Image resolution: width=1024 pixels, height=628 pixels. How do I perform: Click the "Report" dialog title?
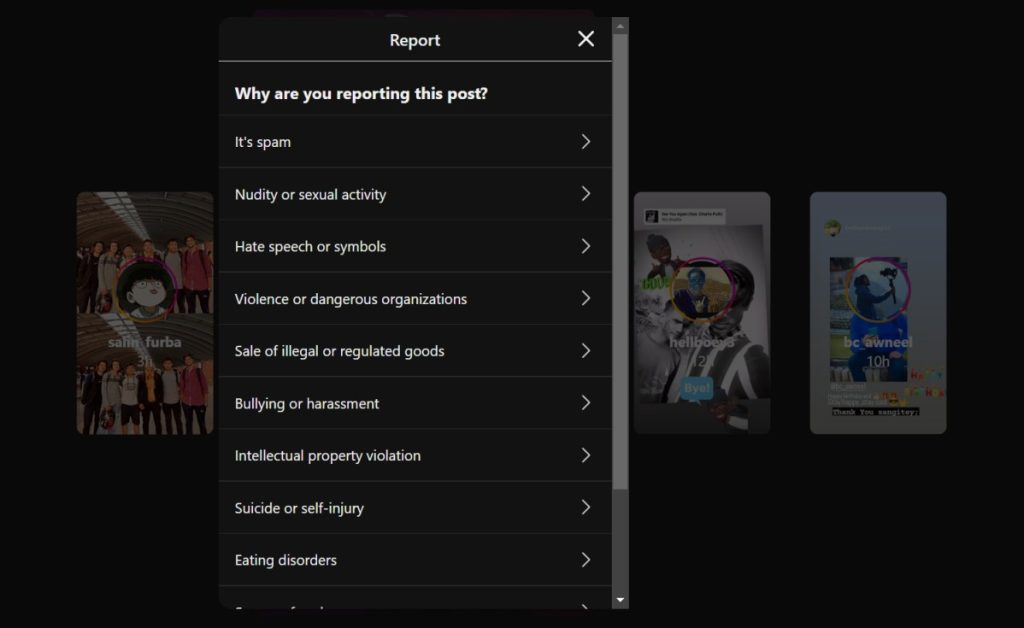click(415, 40)
